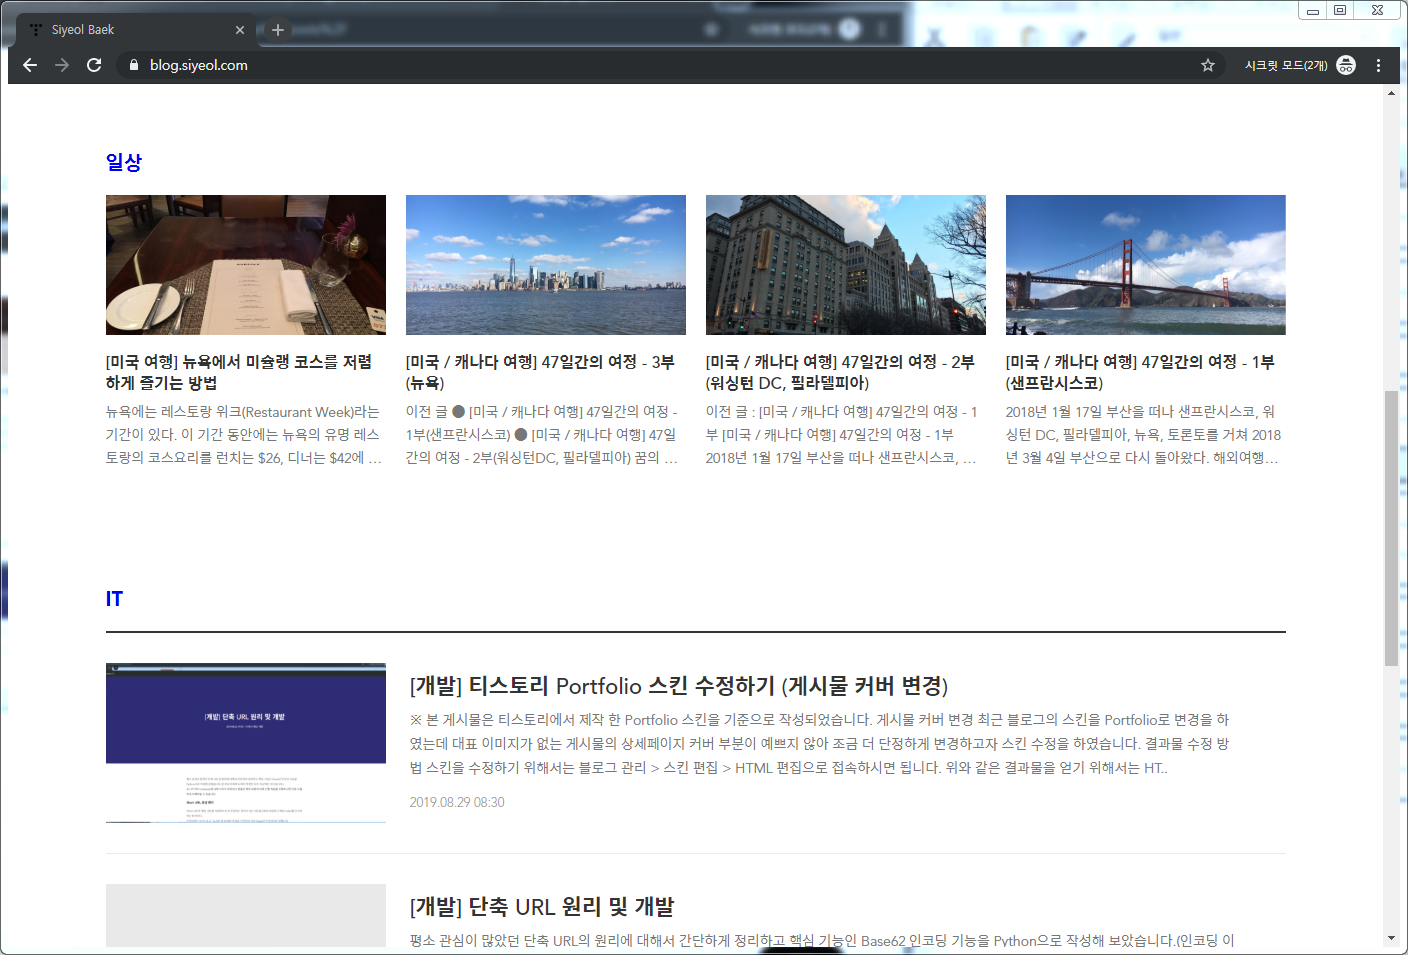Open the incognito mode profile icon

point(1346,65)
